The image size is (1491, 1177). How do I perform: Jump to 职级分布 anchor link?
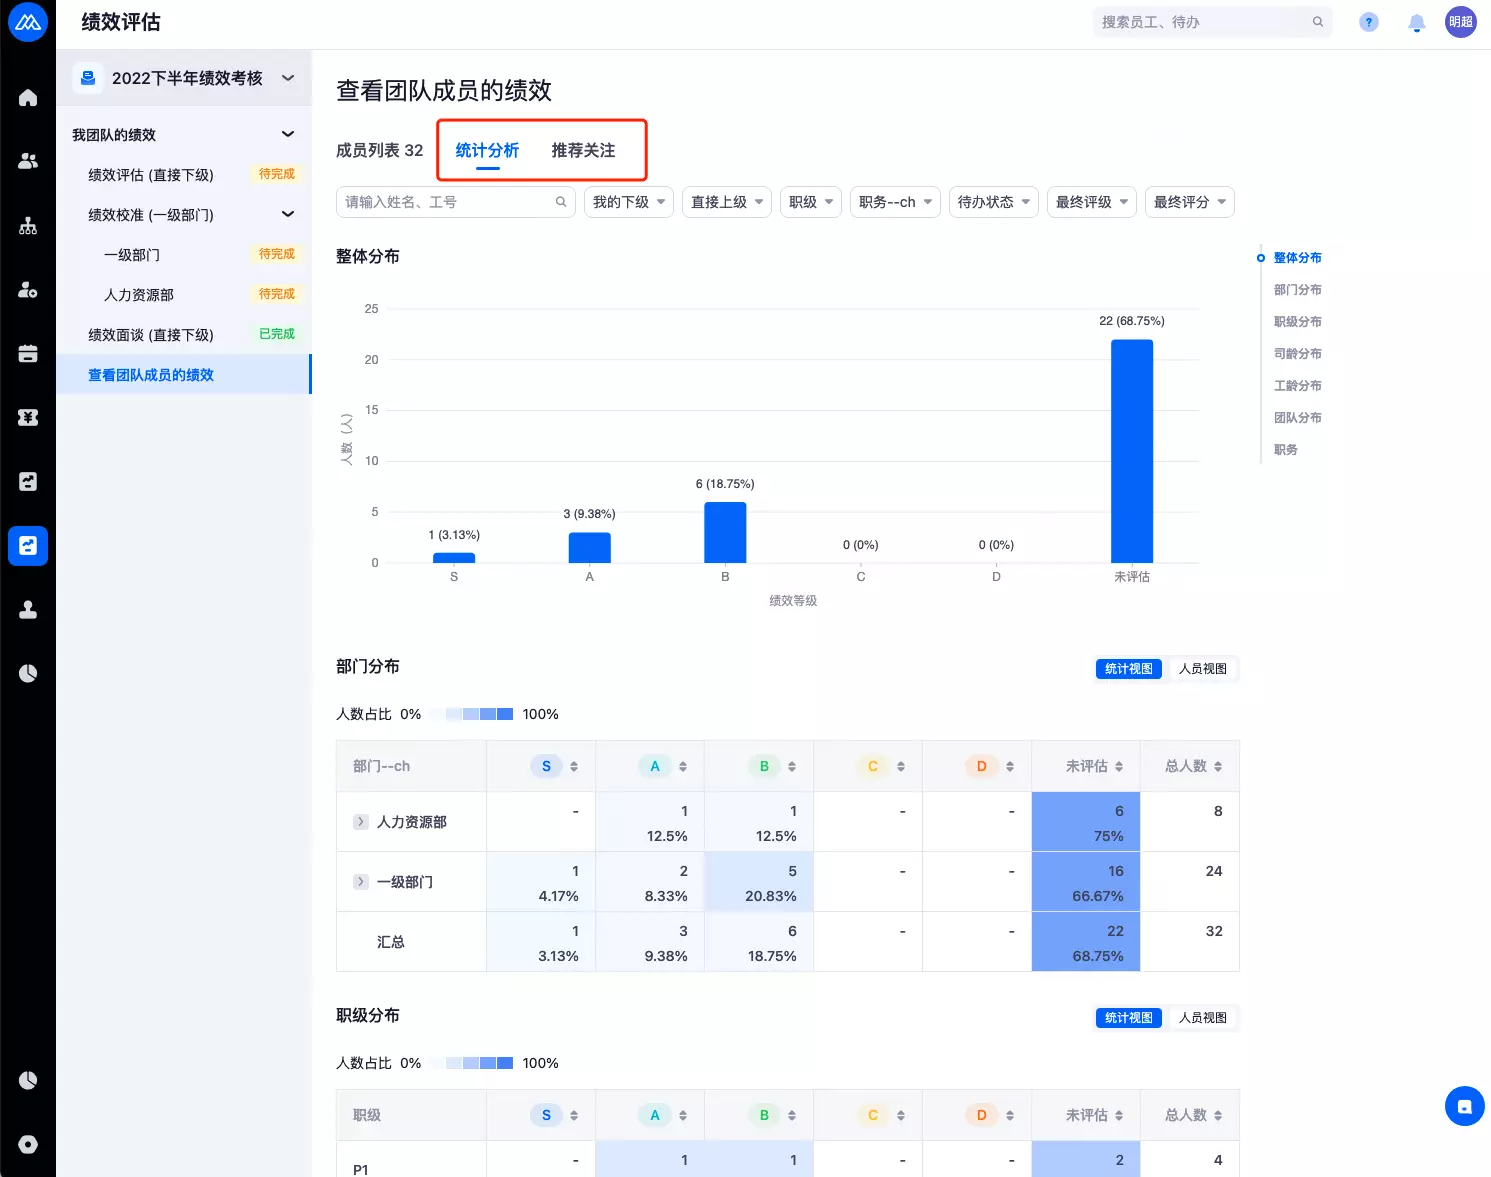coord(1297,322)
